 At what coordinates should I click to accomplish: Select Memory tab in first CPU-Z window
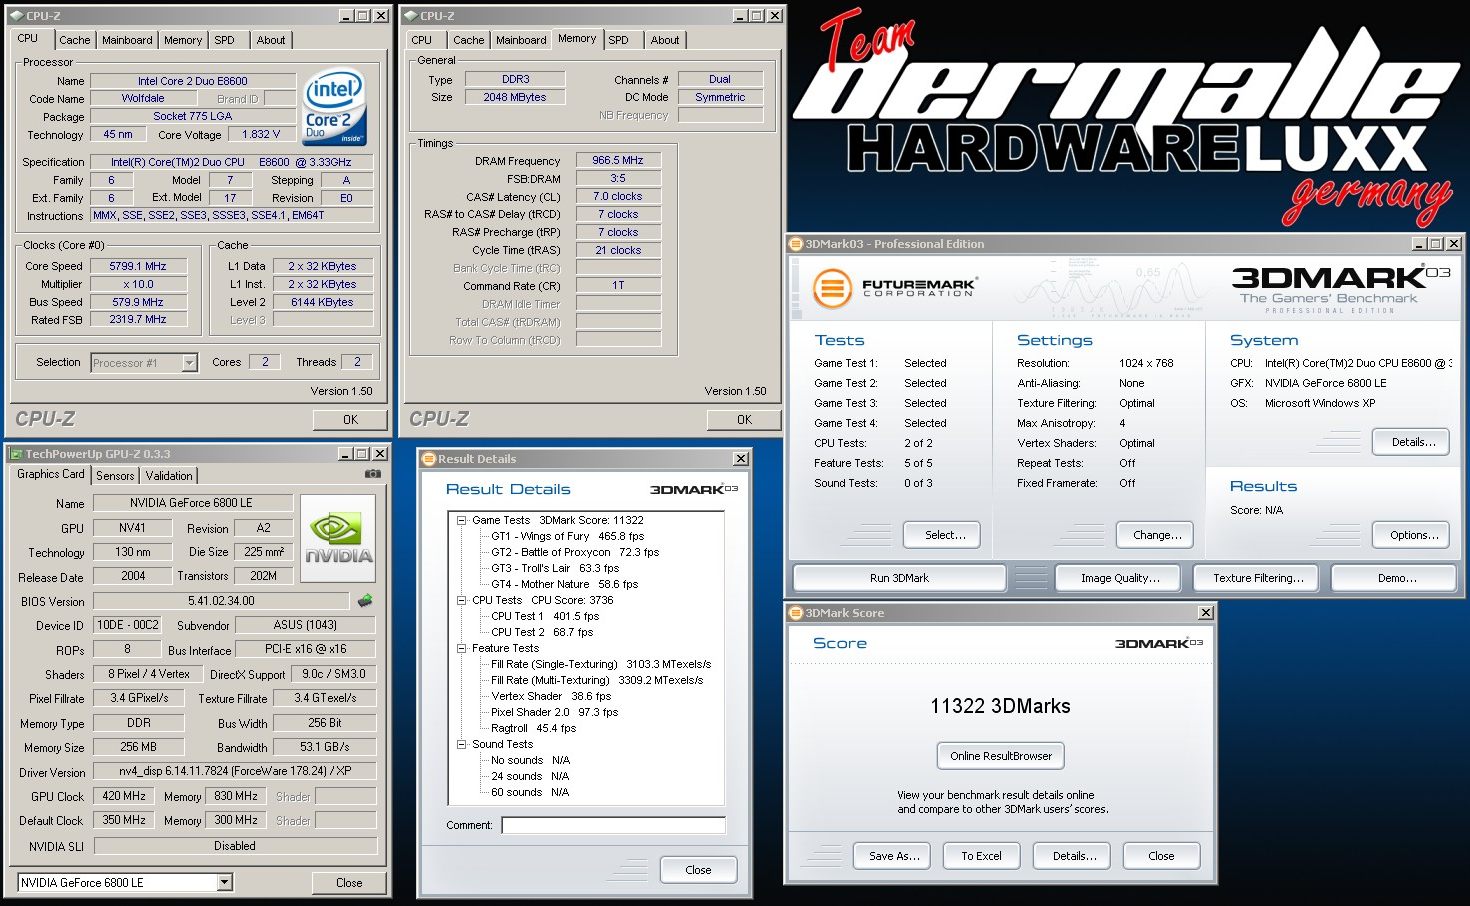(x=183, y=40)
